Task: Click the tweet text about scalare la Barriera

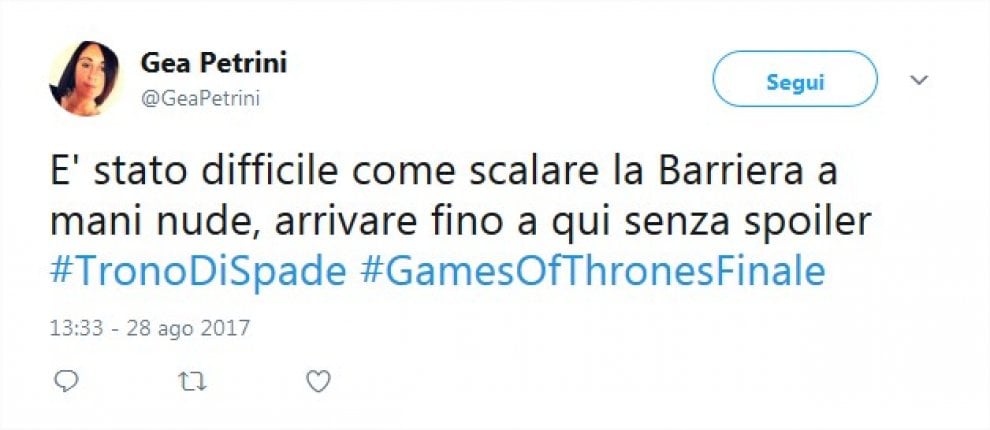Action: point(460,198)
